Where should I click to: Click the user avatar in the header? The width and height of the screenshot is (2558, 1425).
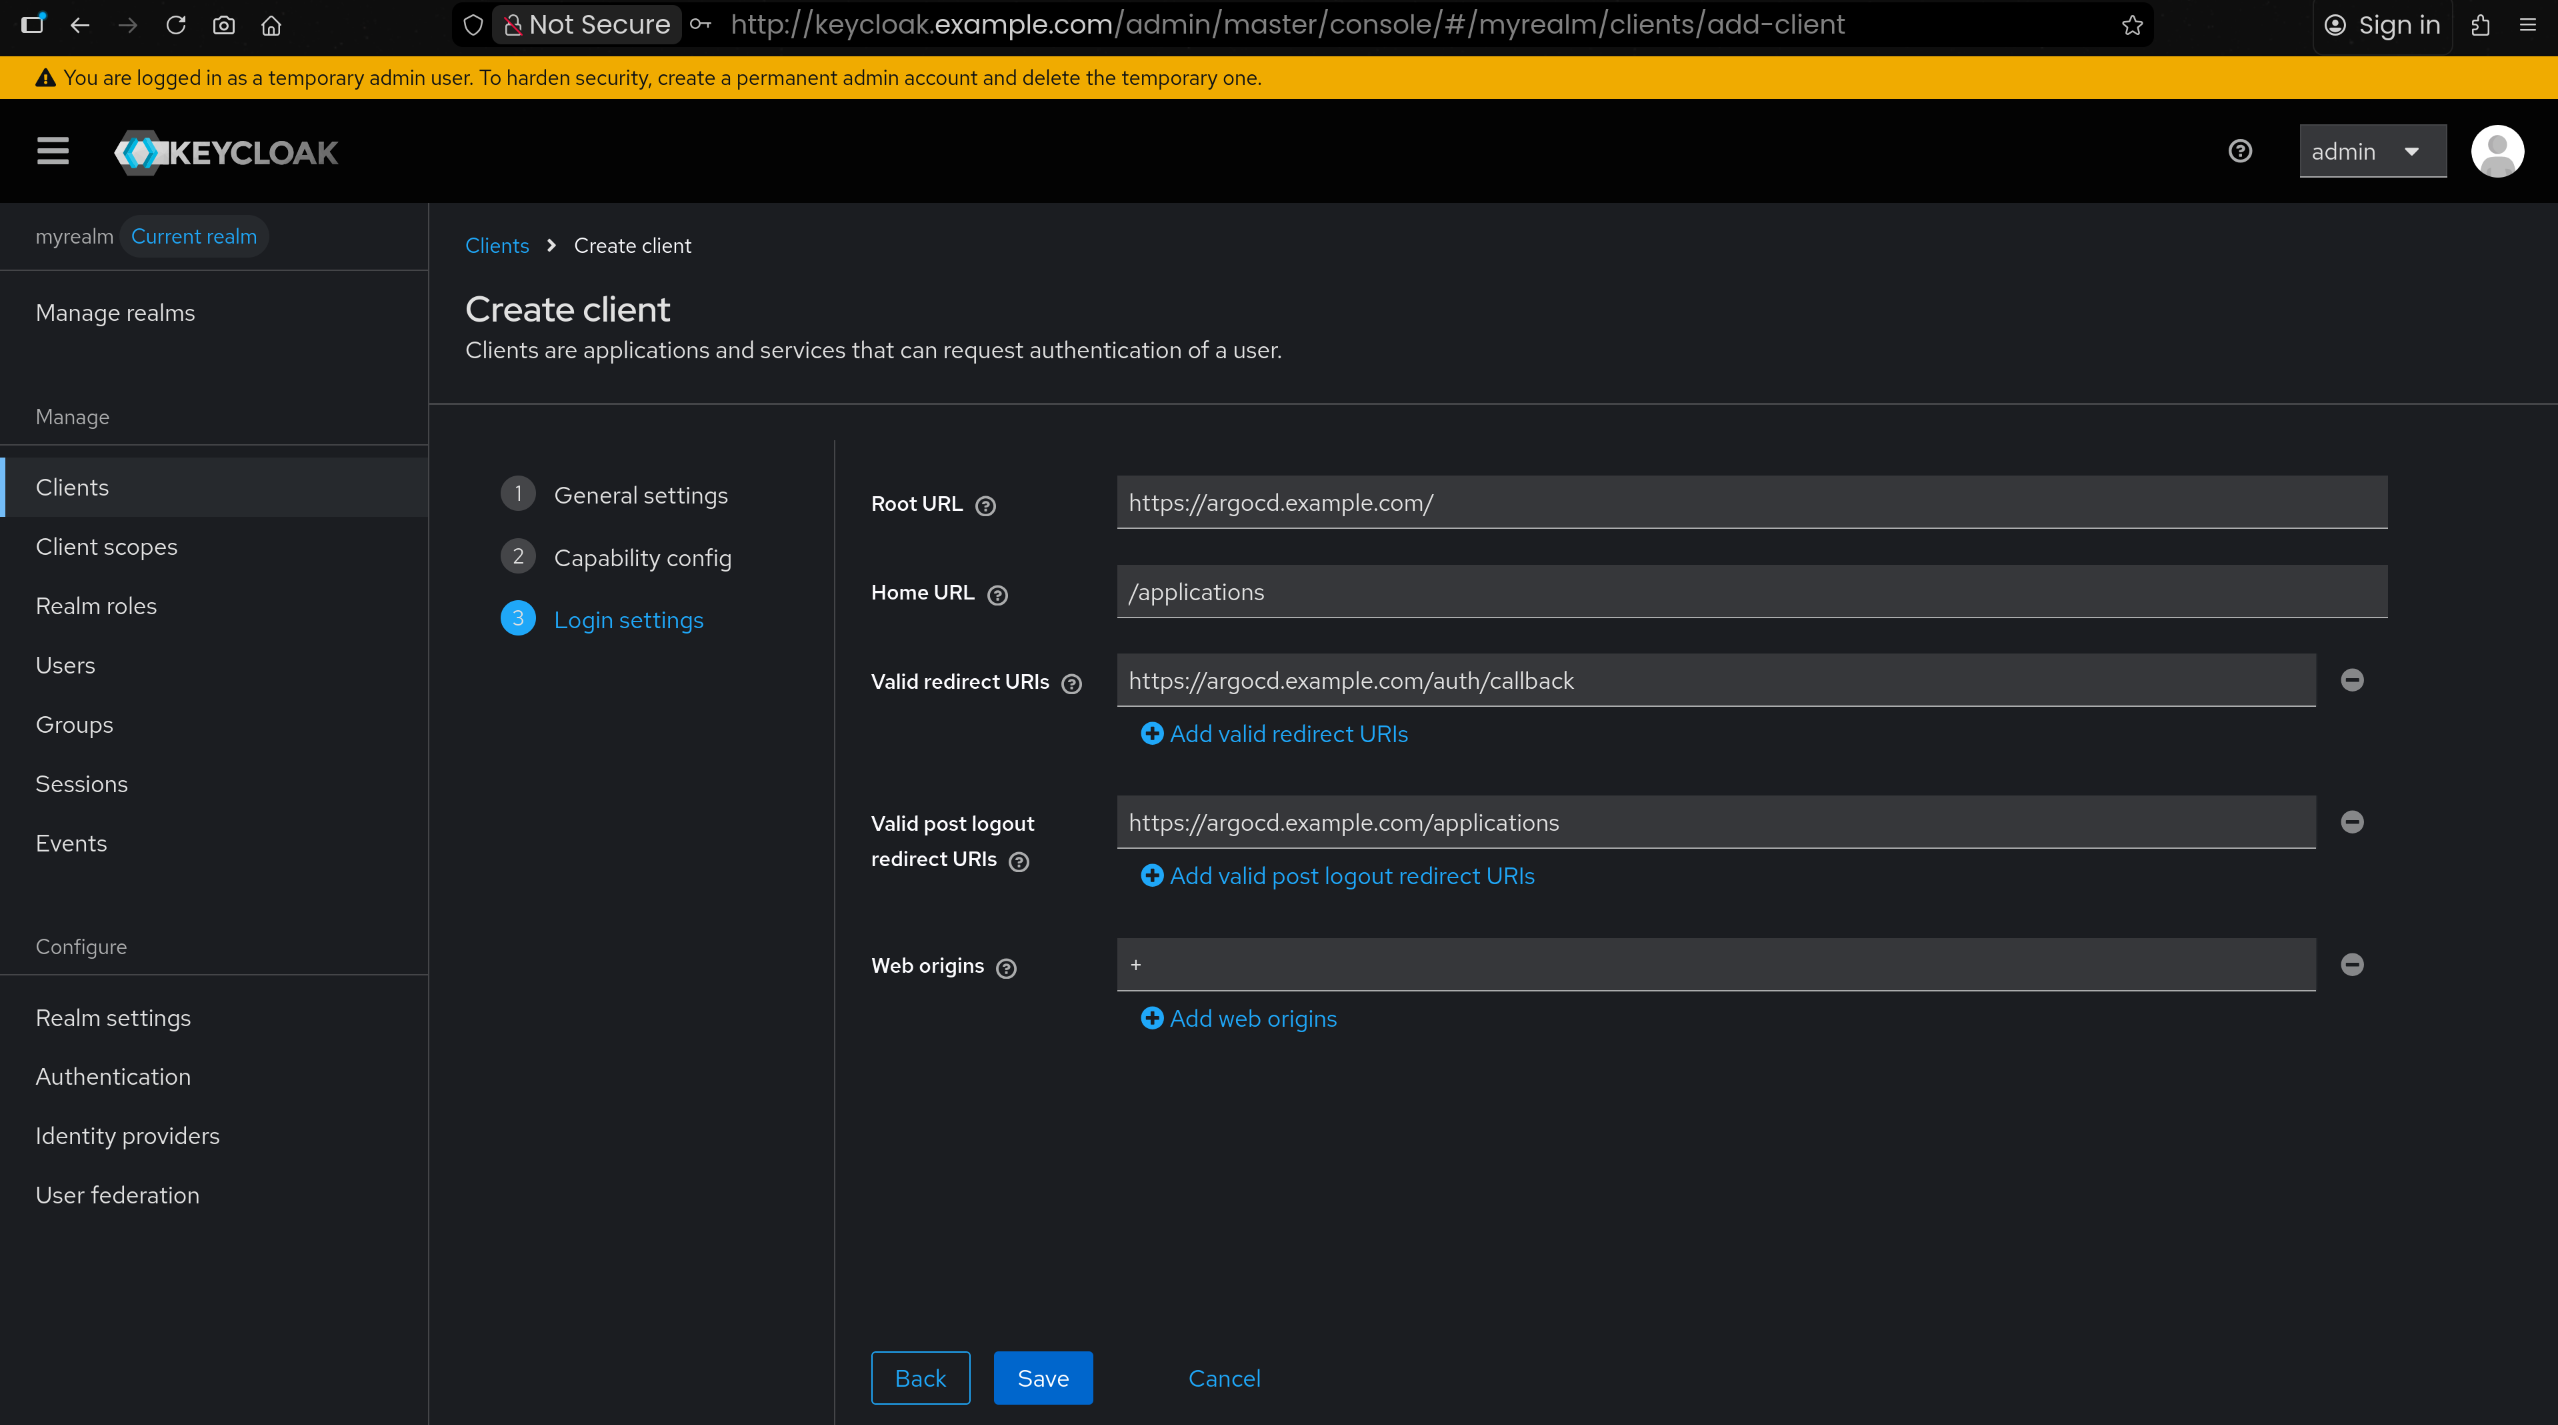click(x=2497, y=151)
